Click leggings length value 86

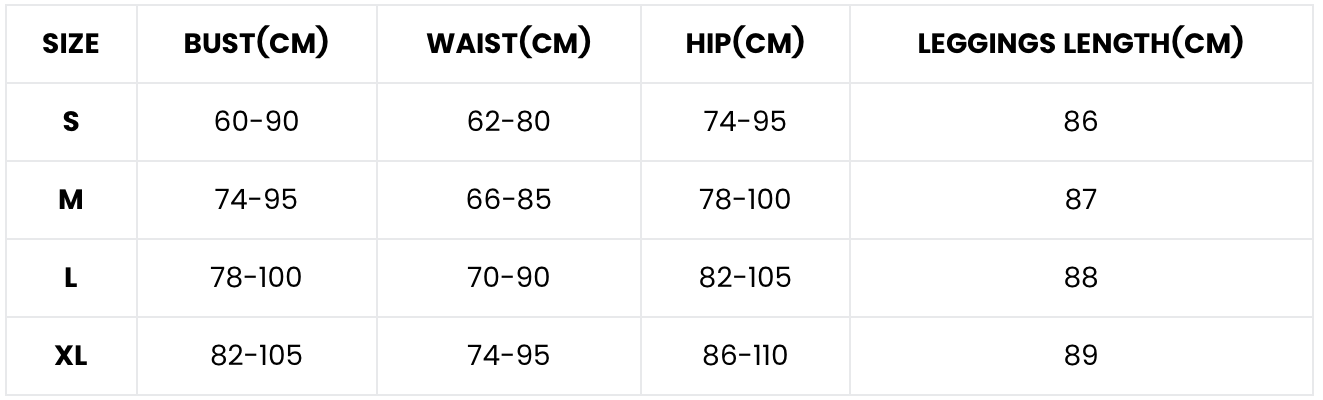click(x=1081, y=122)
